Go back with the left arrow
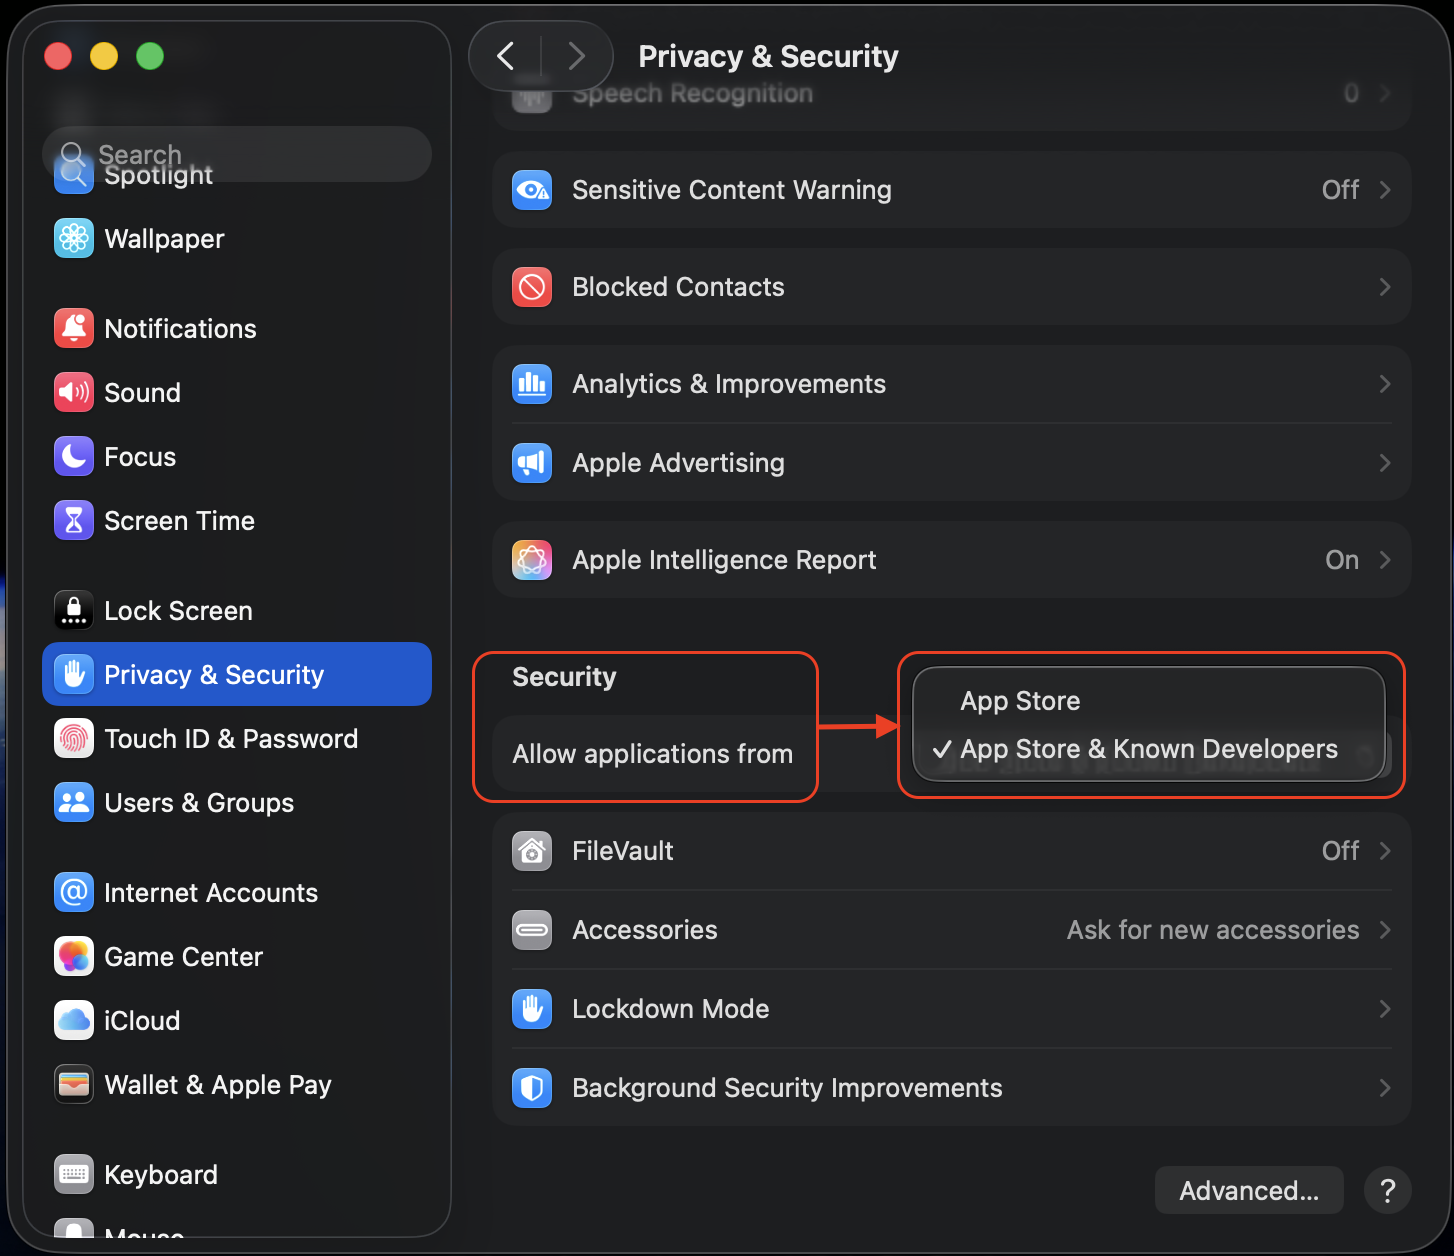The image size is (1454, 1256). tap(506, 56)
